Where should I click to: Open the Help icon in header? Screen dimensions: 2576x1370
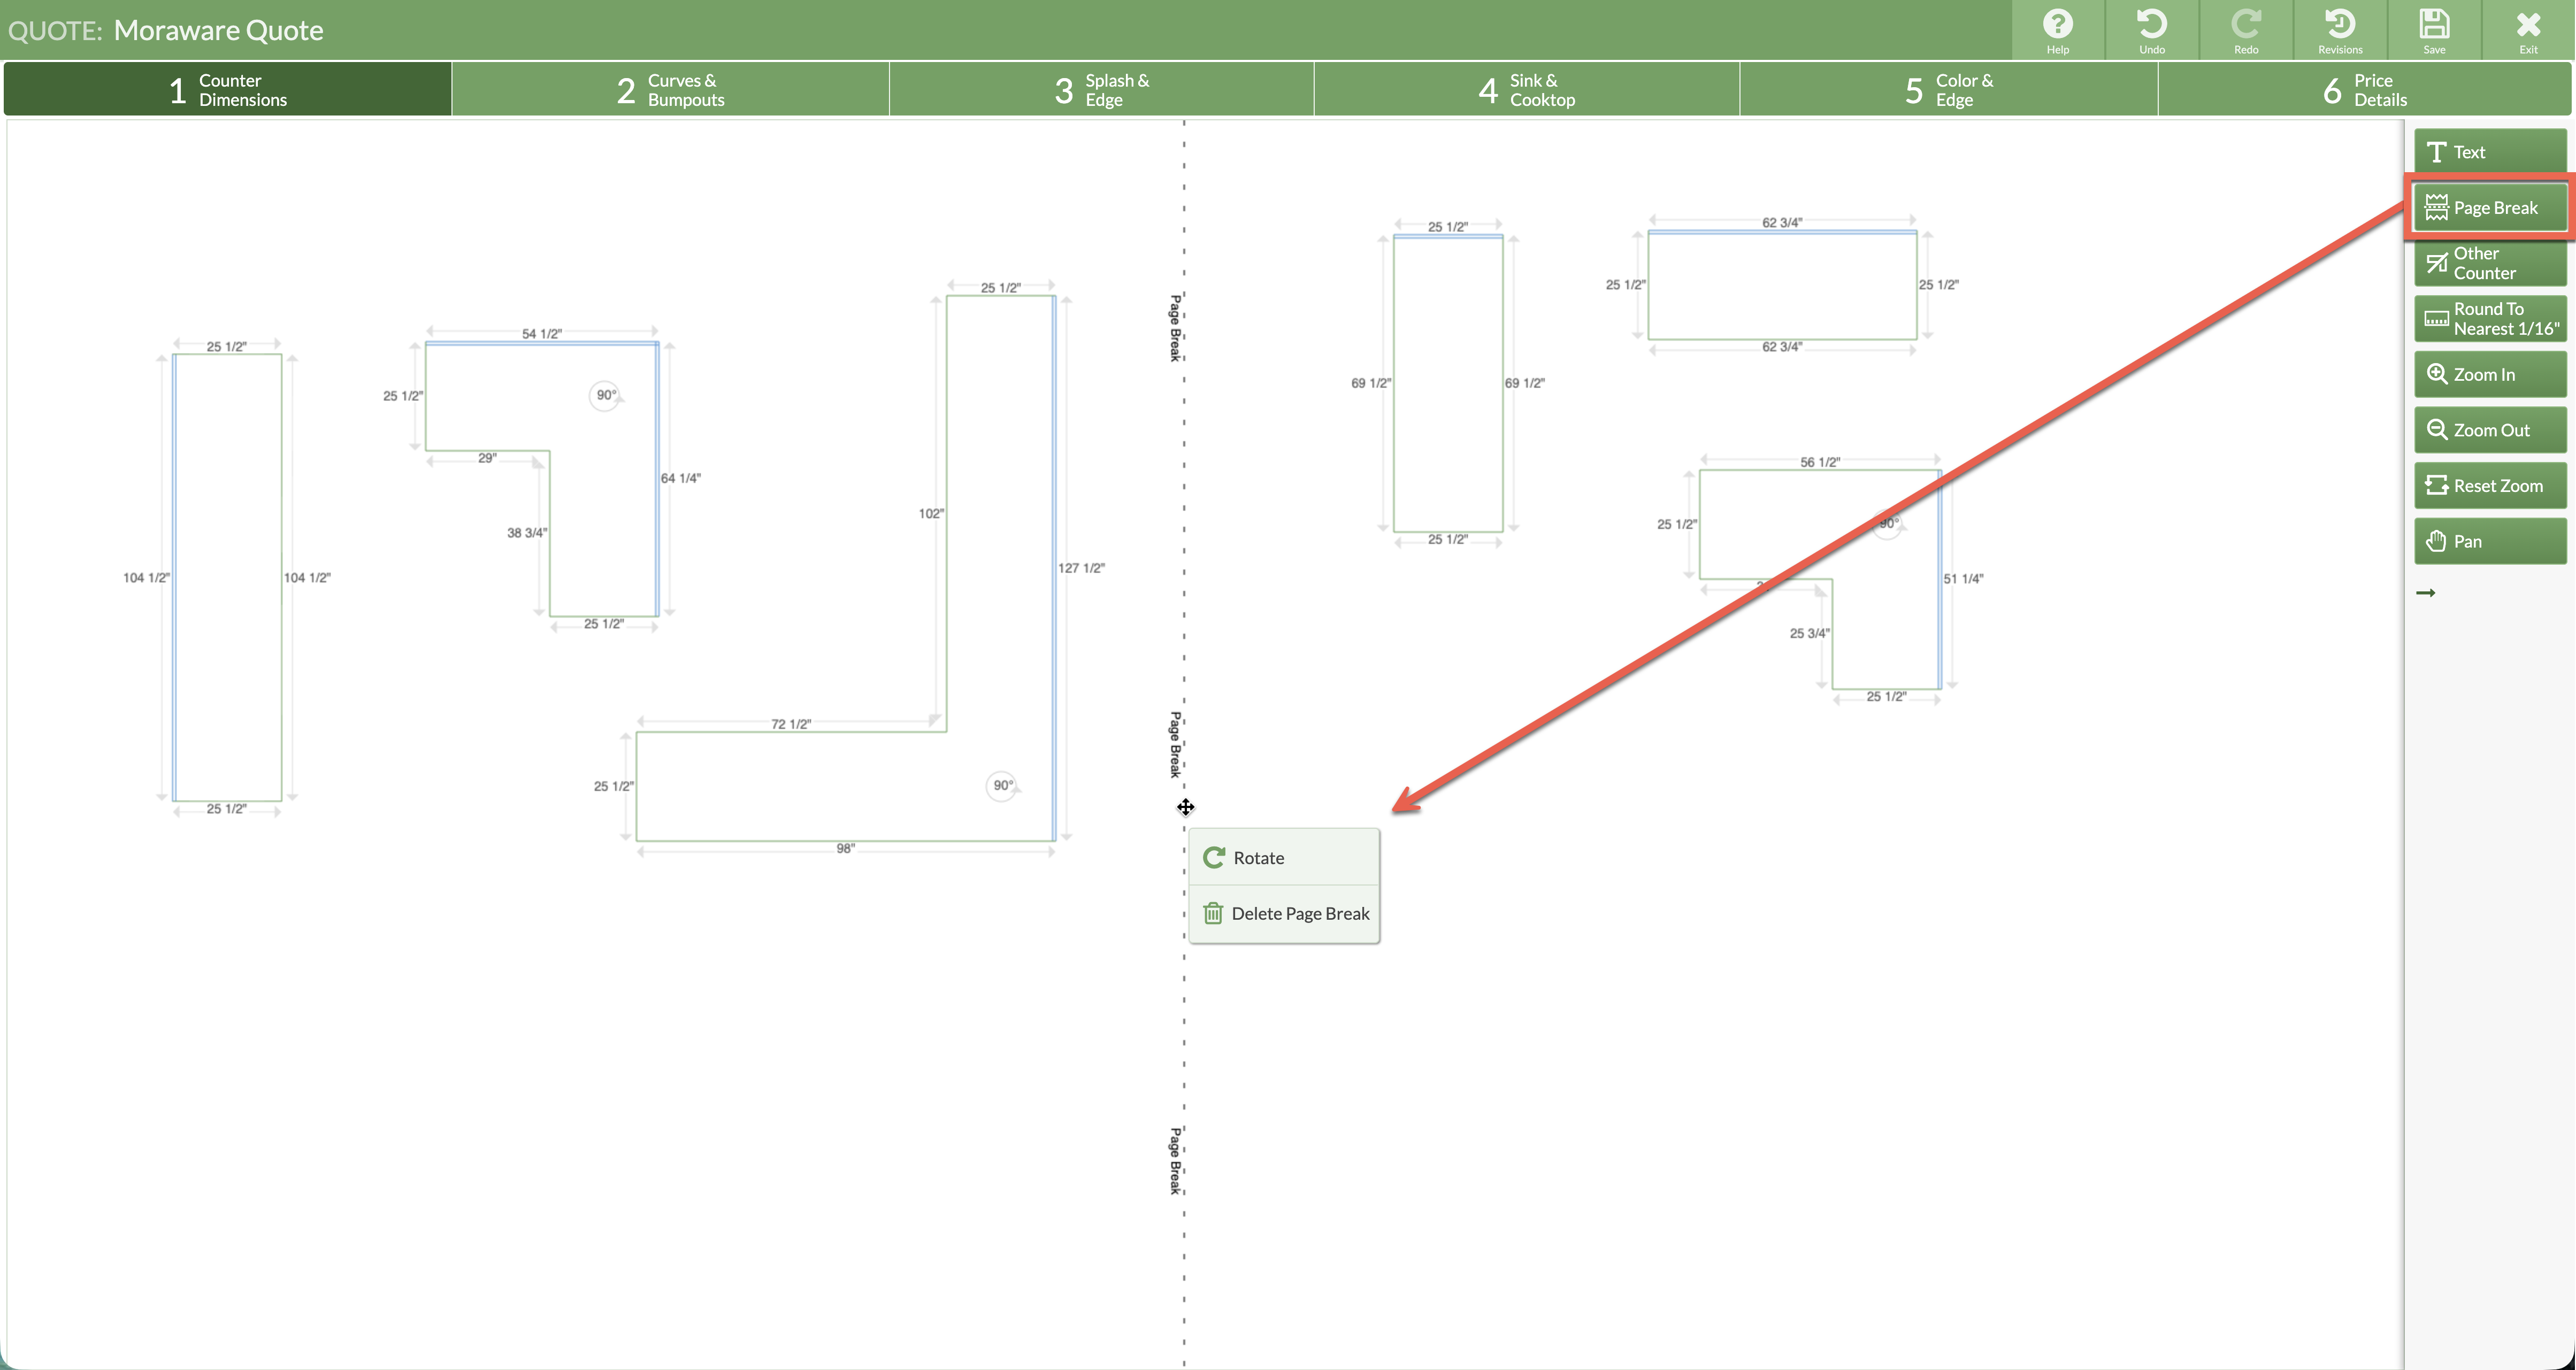pyautogui.click(x=2057, y=30)
